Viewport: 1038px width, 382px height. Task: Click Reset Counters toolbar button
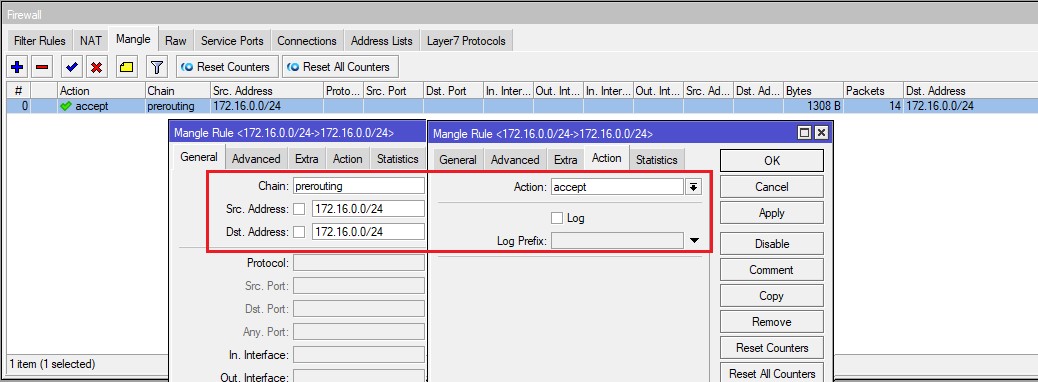tap(226, 67)
